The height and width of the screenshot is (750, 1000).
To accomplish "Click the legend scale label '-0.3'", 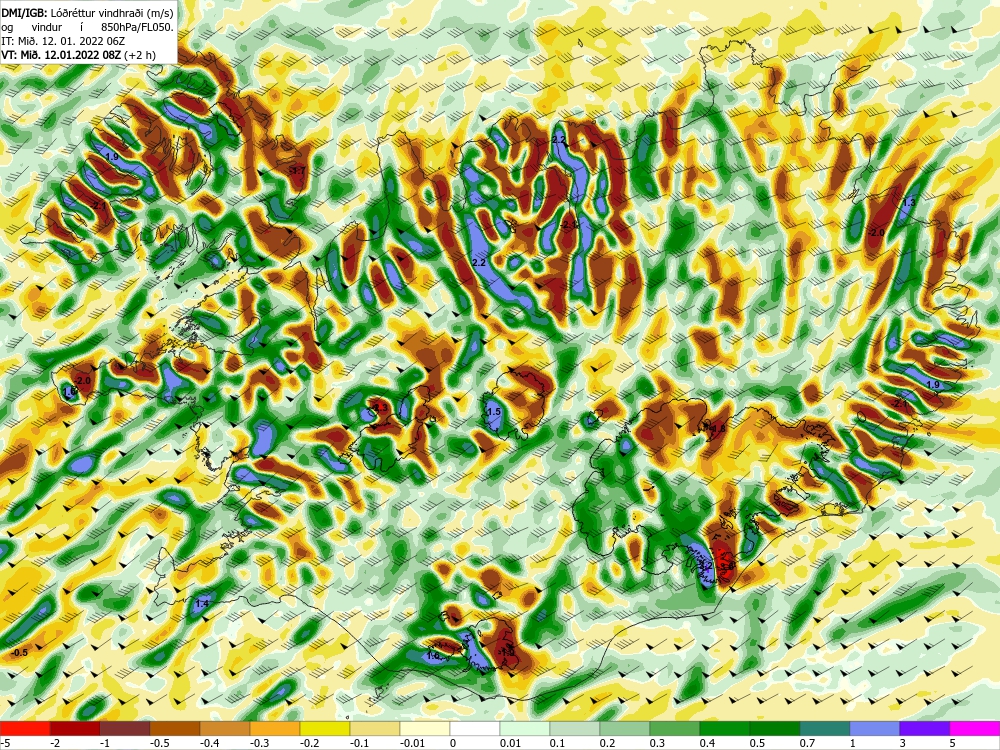I will click(x=259, y=743).
